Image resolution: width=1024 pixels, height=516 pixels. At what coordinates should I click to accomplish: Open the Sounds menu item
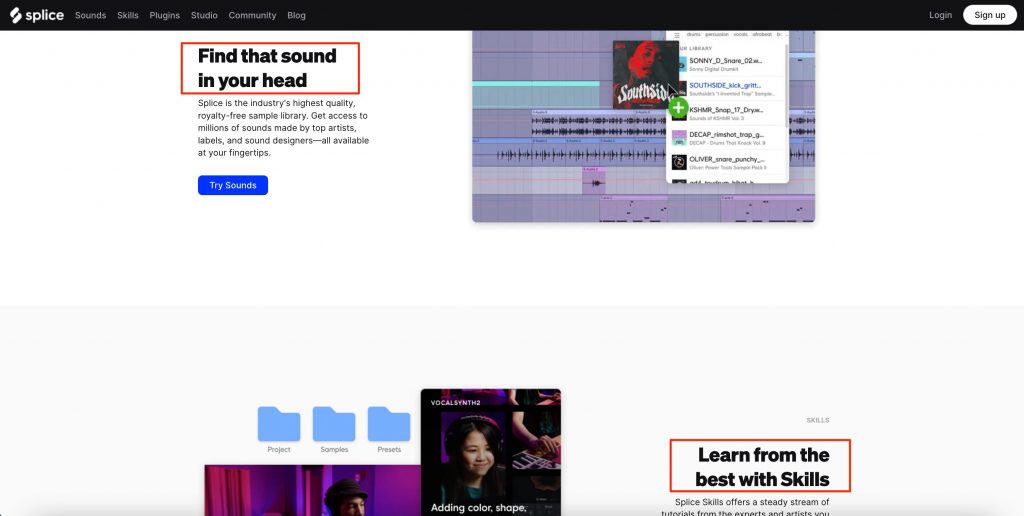point(90,15)
